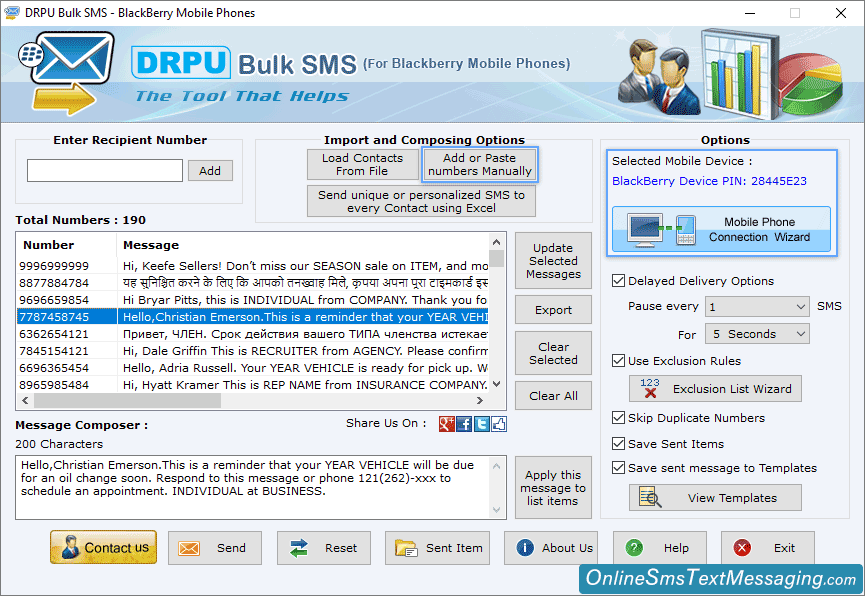The height and width of the screenshot is (596, 865).
Task: Open the Exclusion List Wizard
Action: point(715,389)
